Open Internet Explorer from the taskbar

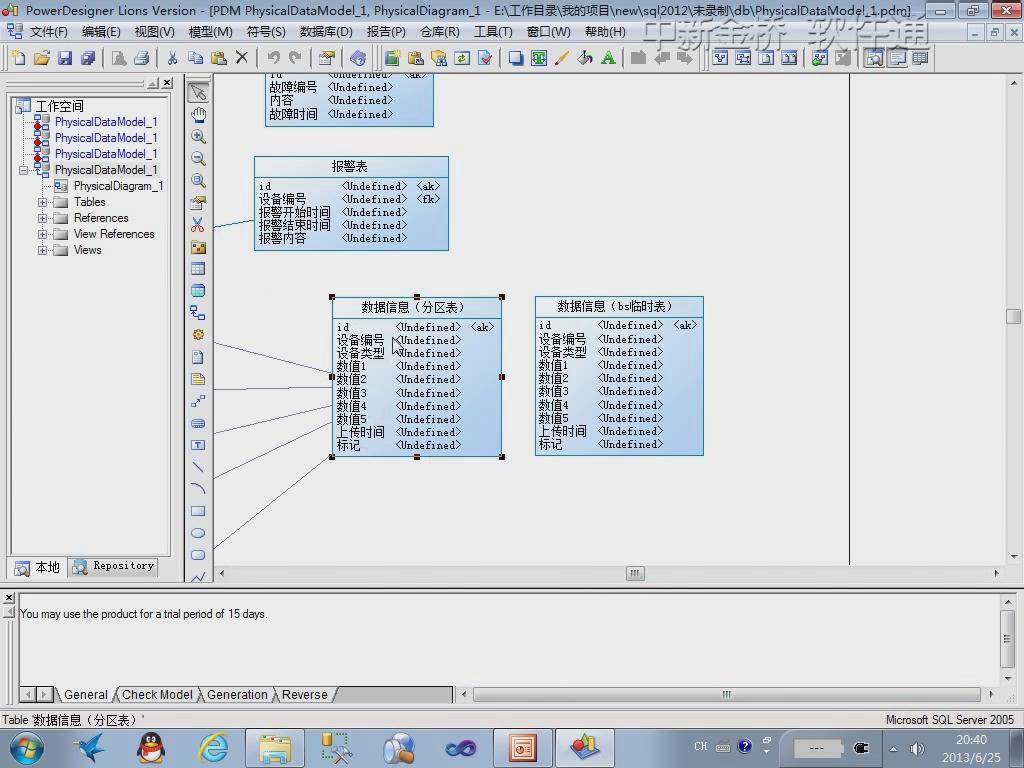214,748
